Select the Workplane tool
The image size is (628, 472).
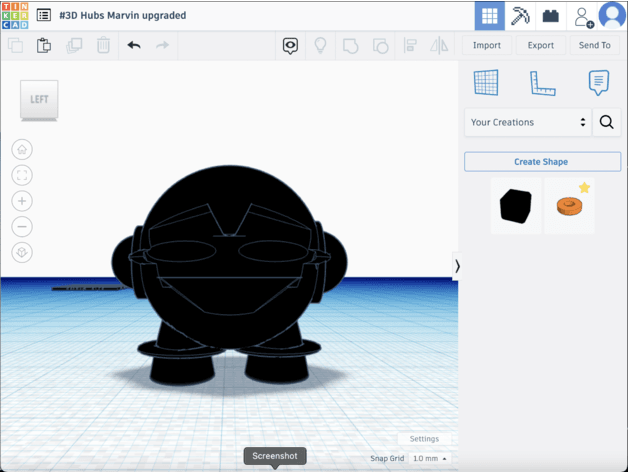[486, 83]
